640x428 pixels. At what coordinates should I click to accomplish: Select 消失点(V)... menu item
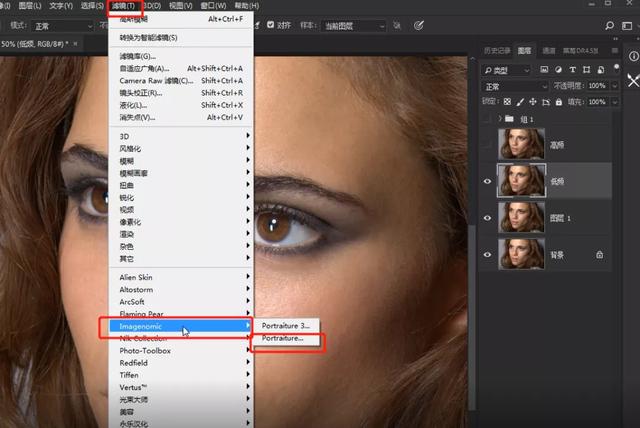tap(181, 118)
